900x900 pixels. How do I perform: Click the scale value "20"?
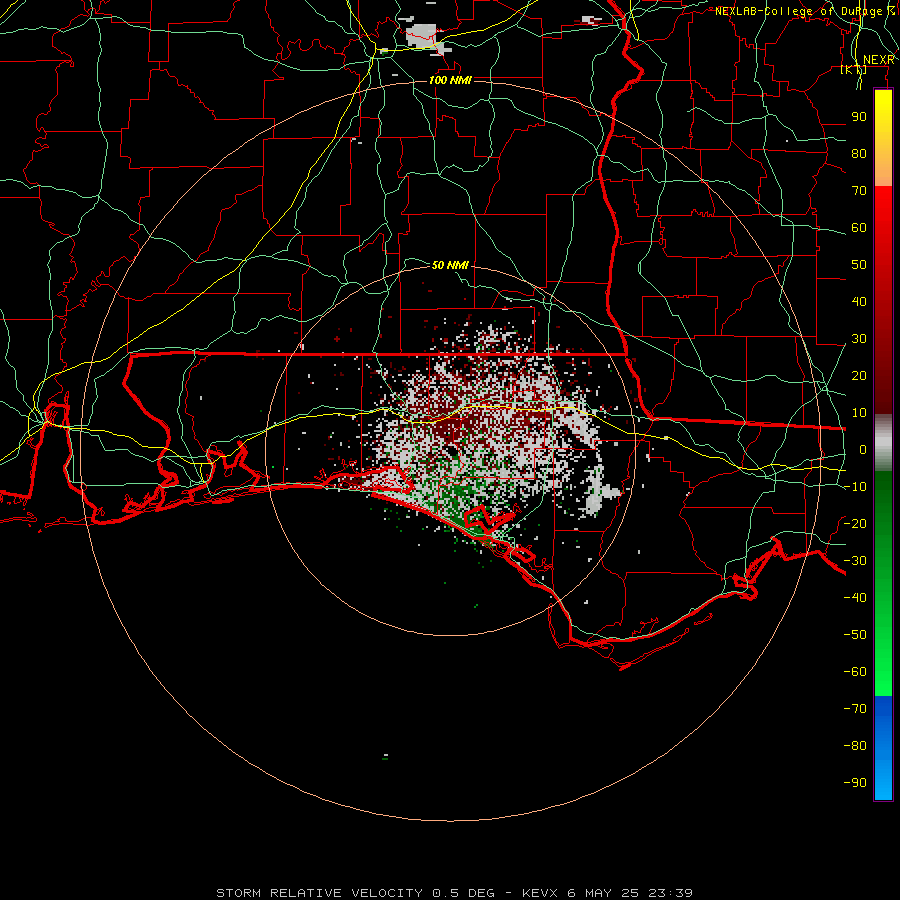pyautogui.click(x=859, y=376)
